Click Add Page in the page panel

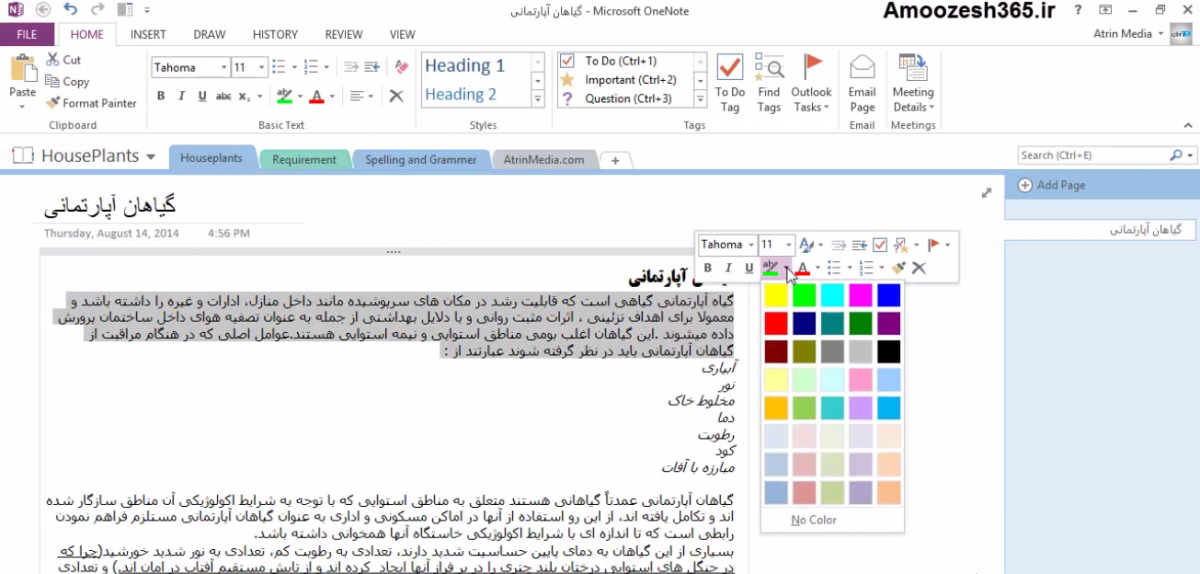pos(1060,185)
